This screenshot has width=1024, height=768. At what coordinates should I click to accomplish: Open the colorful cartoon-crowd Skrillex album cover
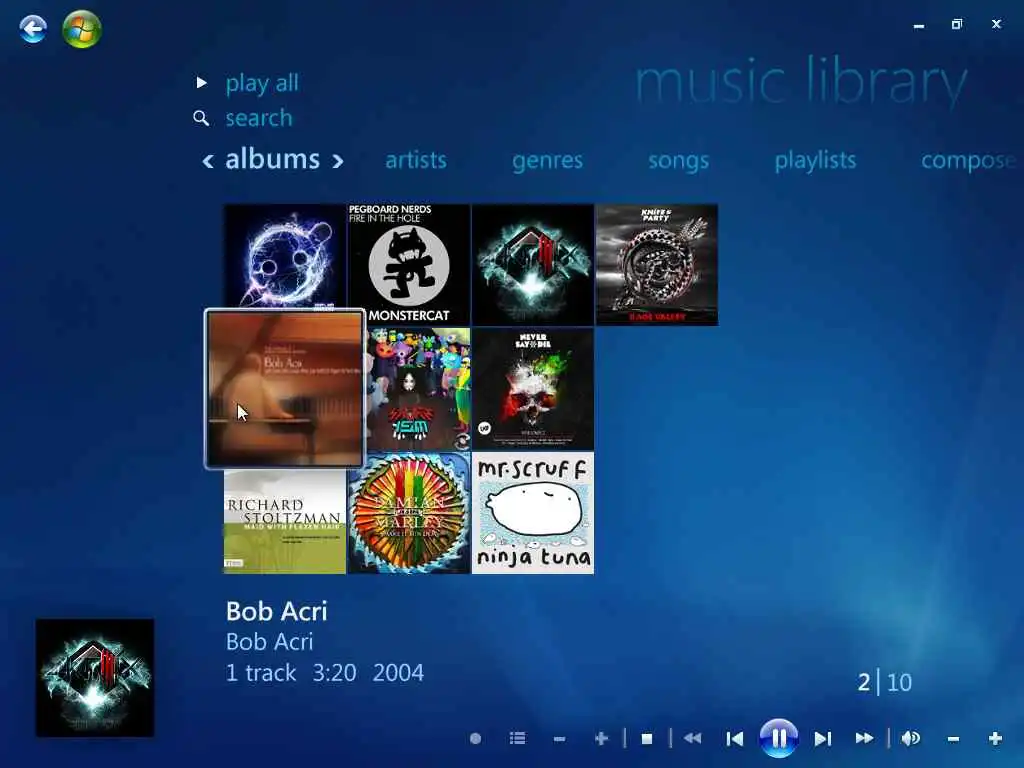pyautogui.click(x=418, y=389)
